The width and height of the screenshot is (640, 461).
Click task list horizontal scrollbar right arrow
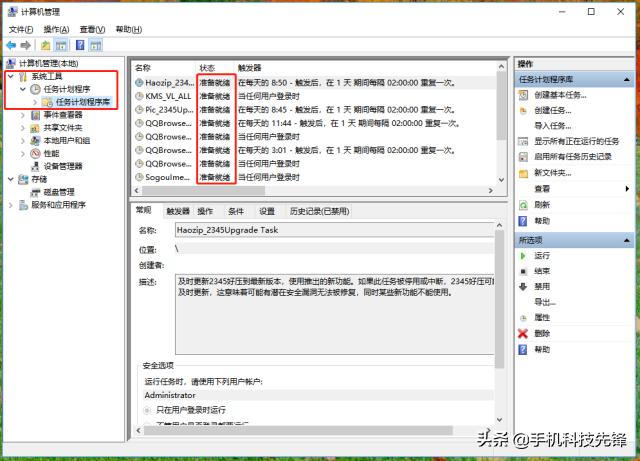[x=491, y=190]
